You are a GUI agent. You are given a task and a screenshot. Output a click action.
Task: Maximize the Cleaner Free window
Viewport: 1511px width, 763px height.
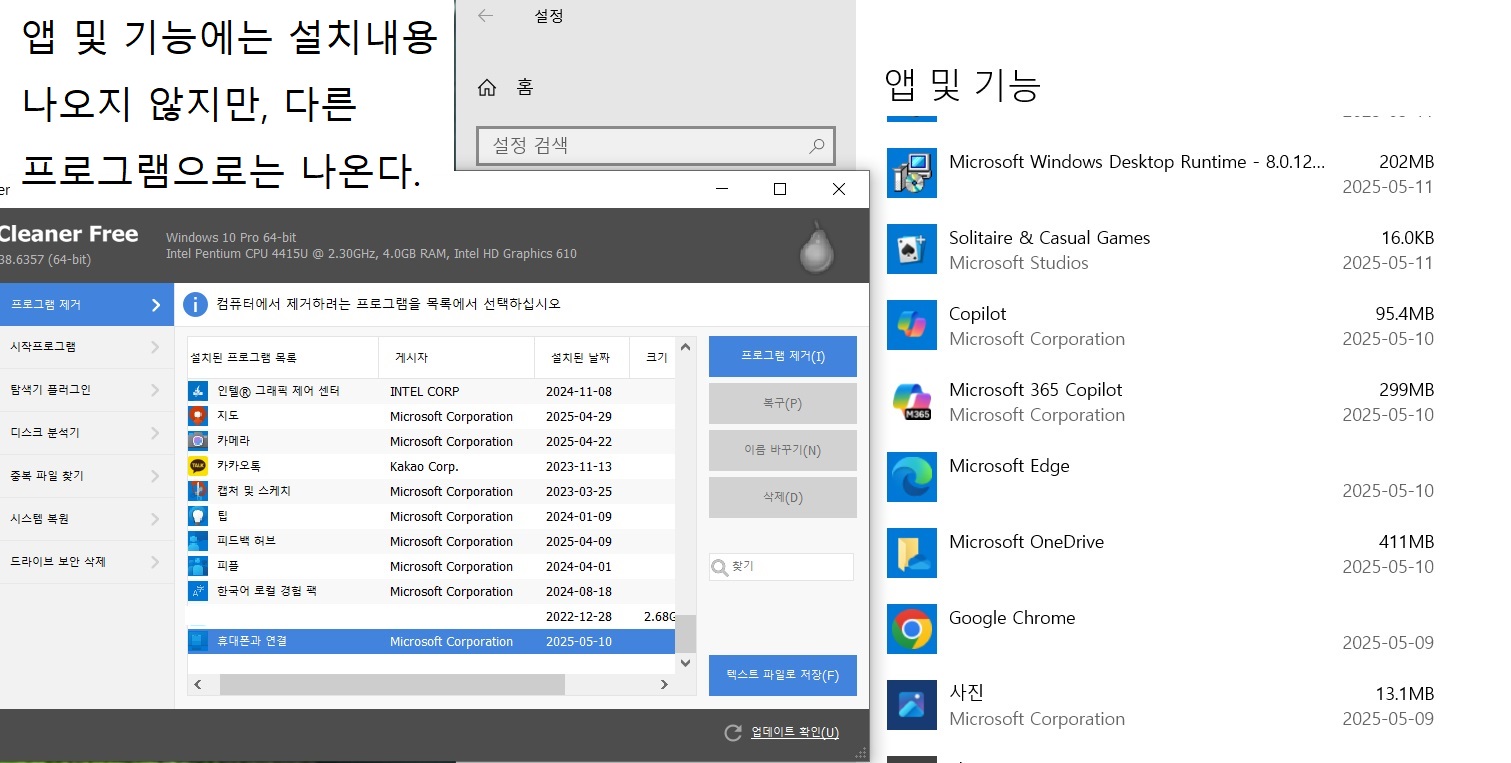coord(780,189)
